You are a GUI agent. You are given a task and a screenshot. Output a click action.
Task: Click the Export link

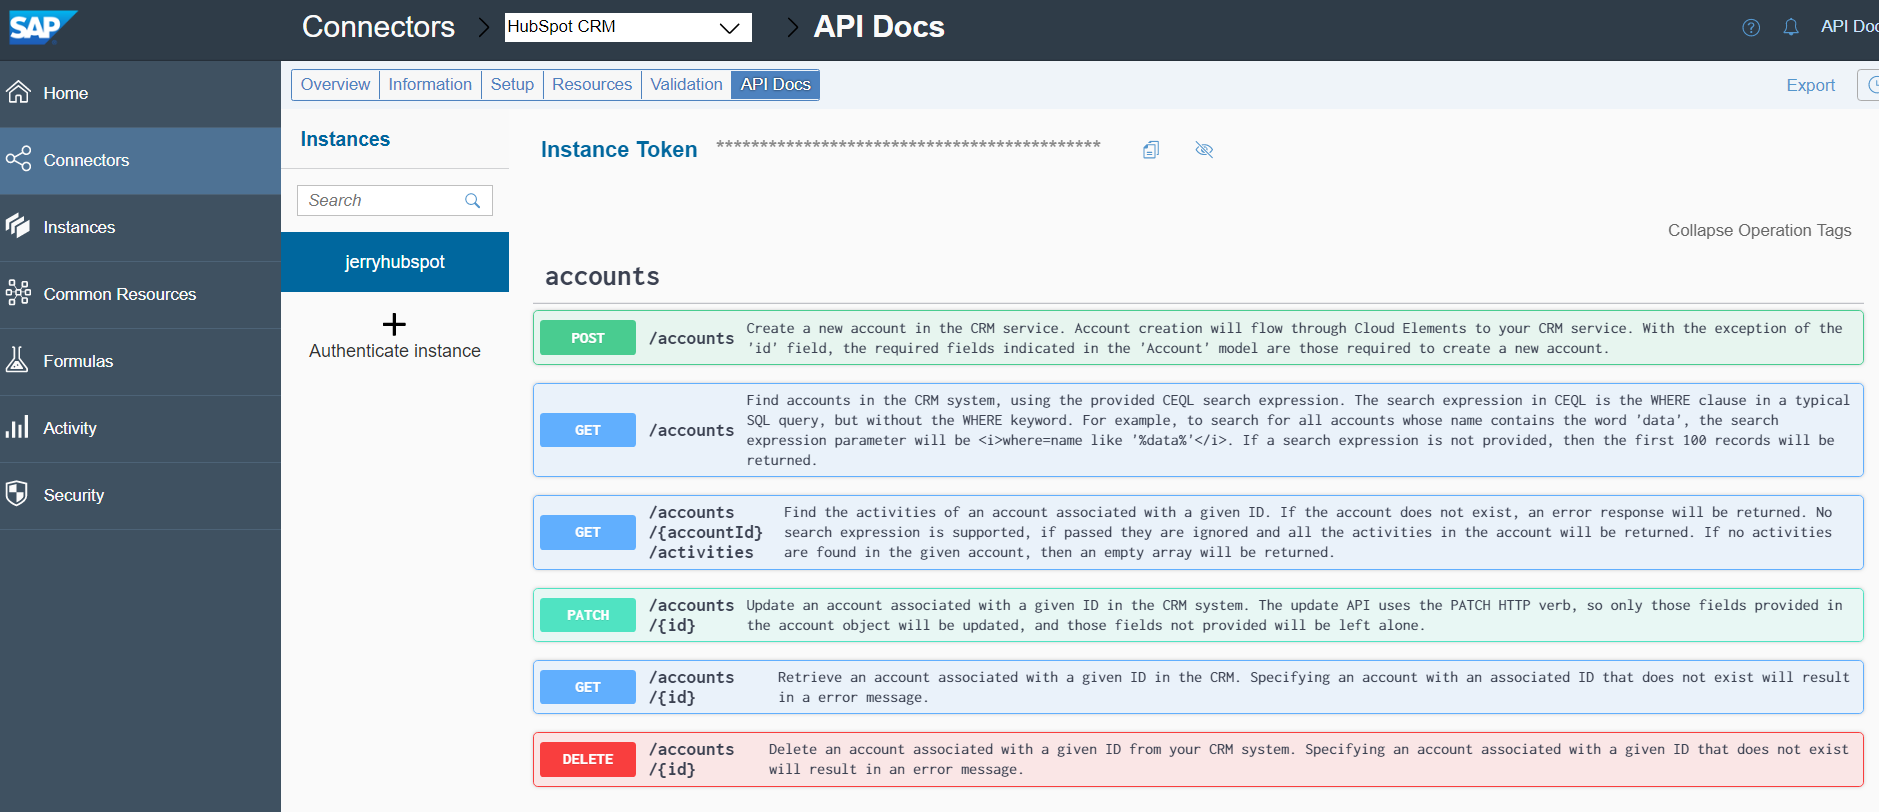click(x=1810, y=85)
